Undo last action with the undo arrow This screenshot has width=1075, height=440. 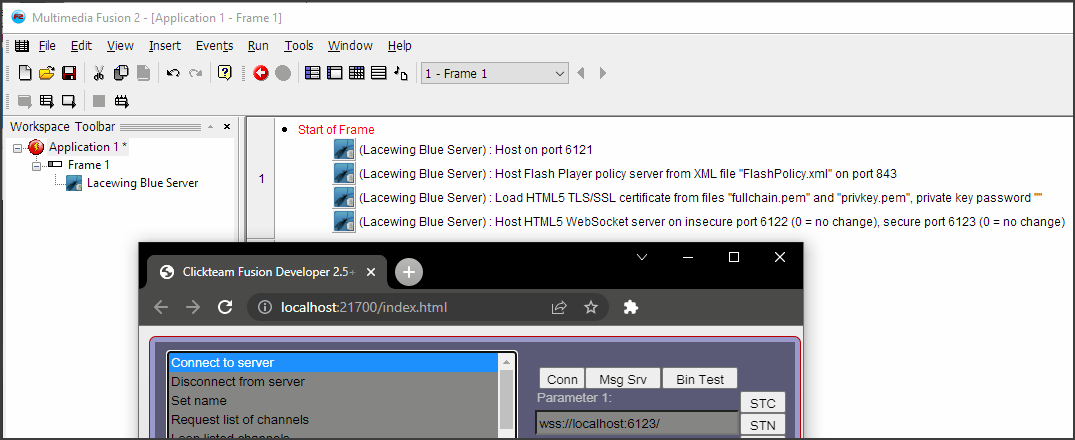(x=173, y=73)
